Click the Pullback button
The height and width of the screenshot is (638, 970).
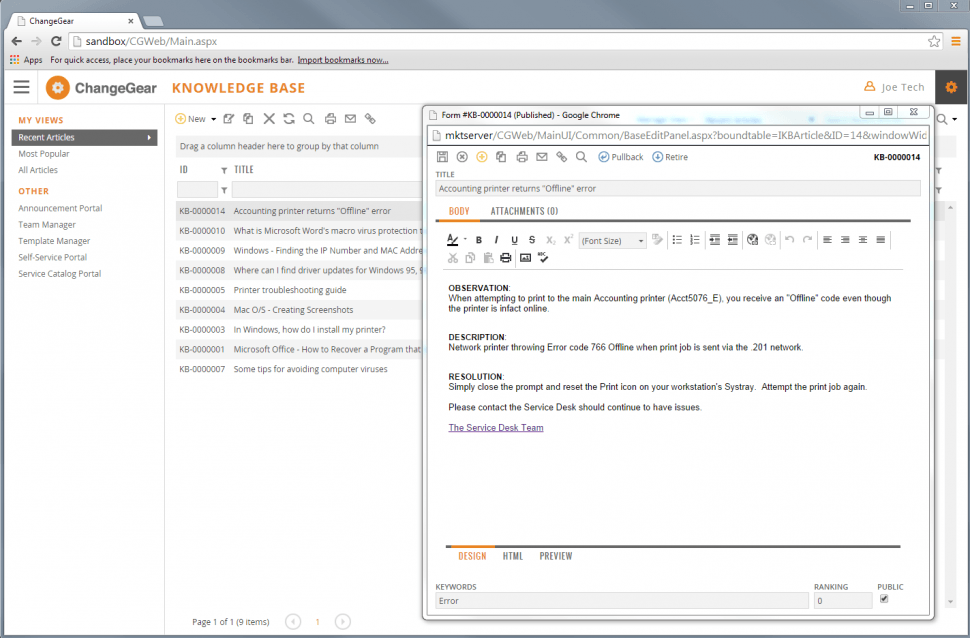click(x=620, y=157)
